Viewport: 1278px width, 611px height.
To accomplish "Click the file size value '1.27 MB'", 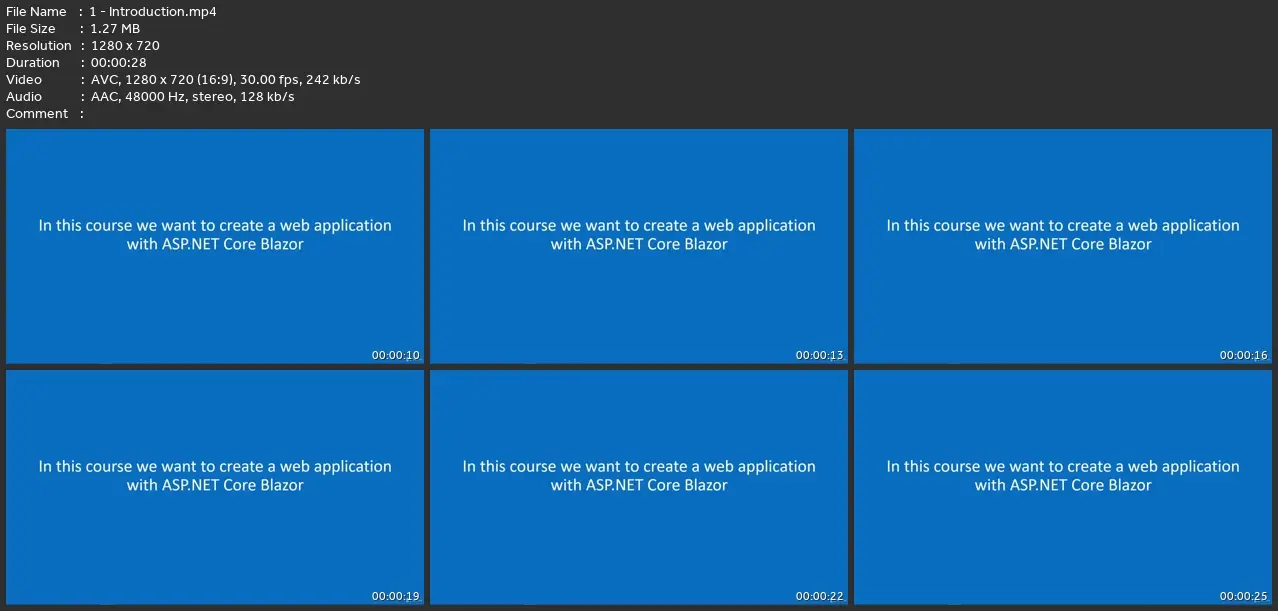I will pyautogui.click(x=115, y=29).
